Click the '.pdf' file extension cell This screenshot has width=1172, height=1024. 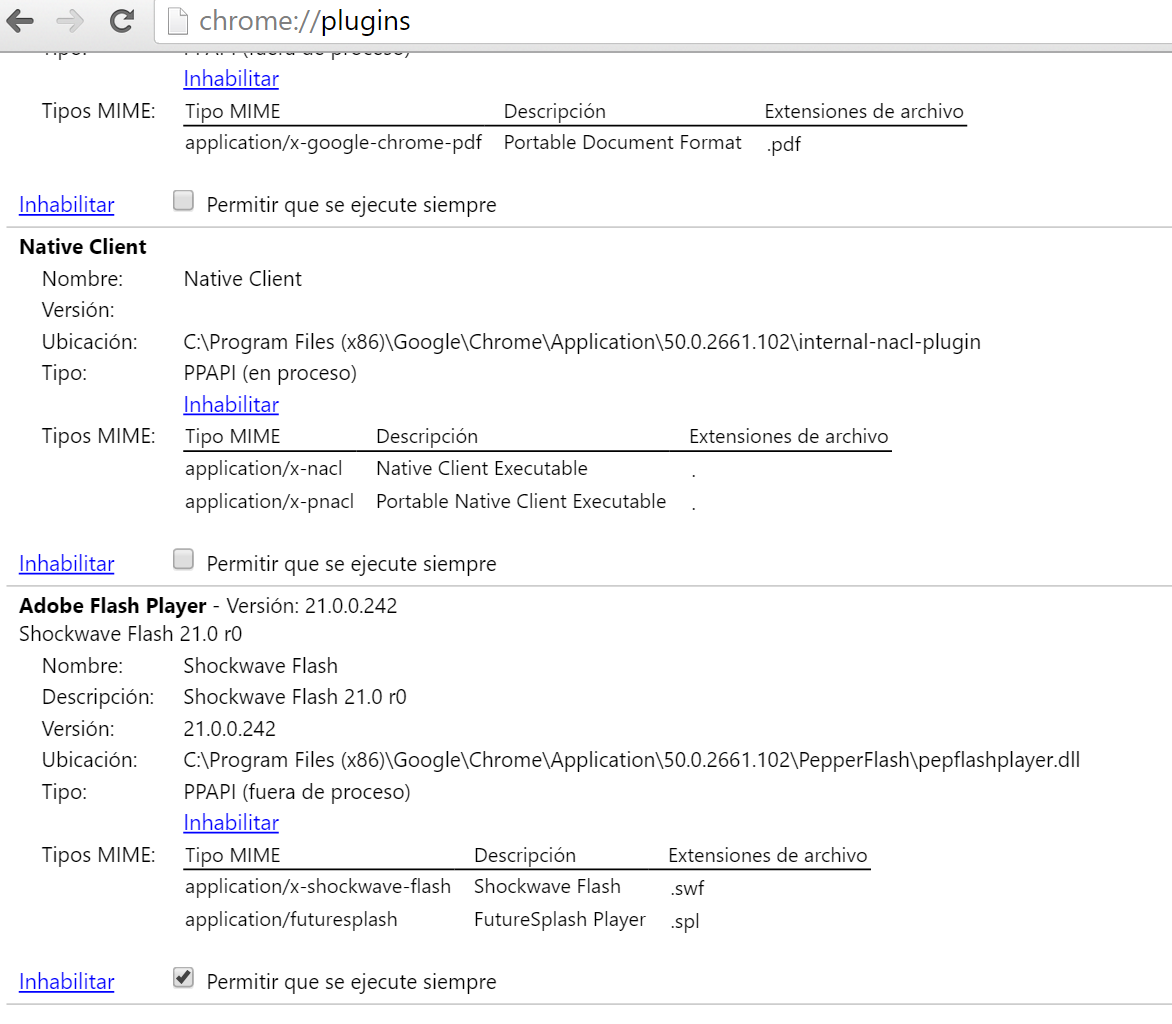[783, 144]
